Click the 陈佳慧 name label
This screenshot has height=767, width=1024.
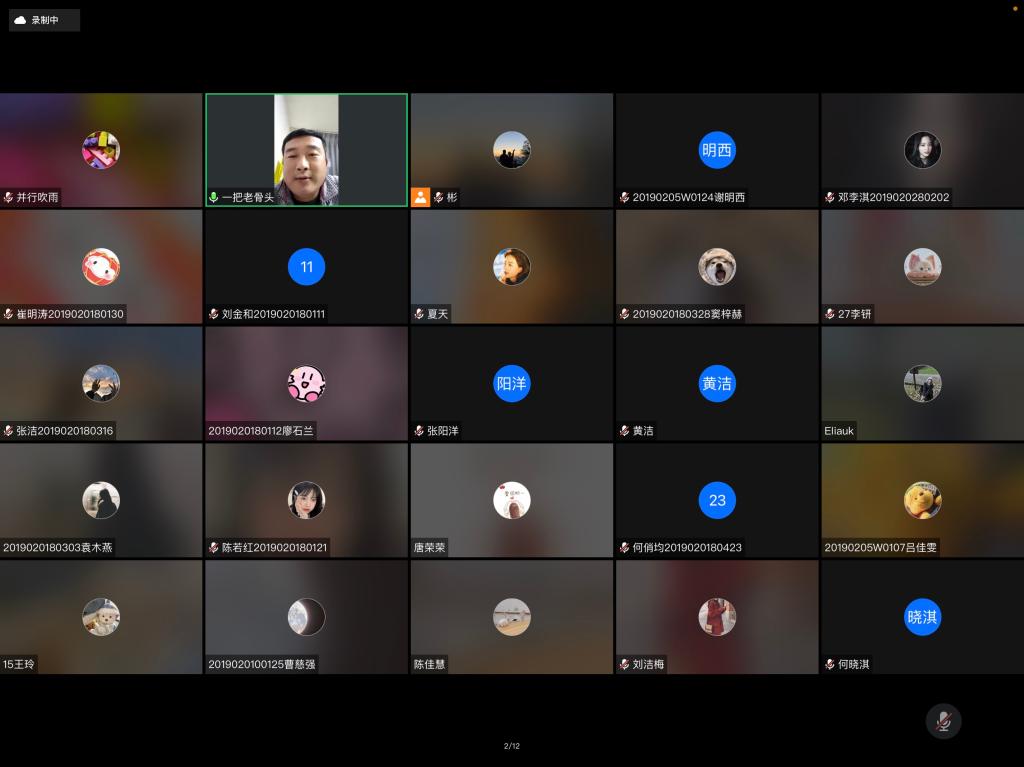coord(429,664)
